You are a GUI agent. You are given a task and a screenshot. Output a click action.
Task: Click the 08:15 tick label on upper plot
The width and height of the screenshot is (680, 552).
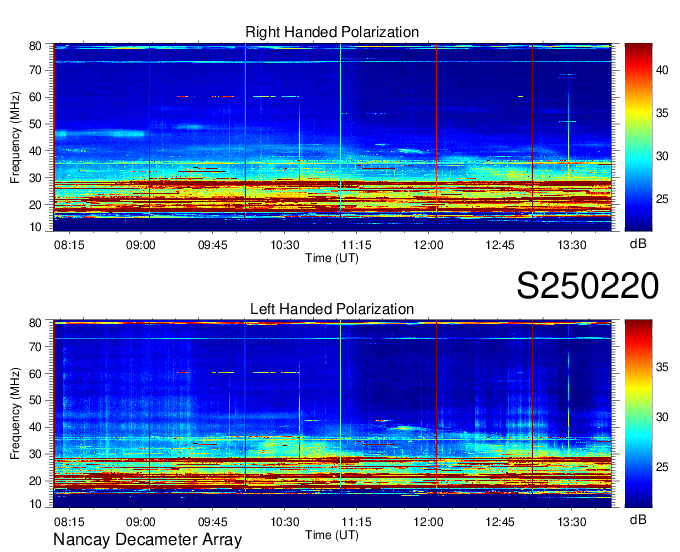click(x=69, y=245)
